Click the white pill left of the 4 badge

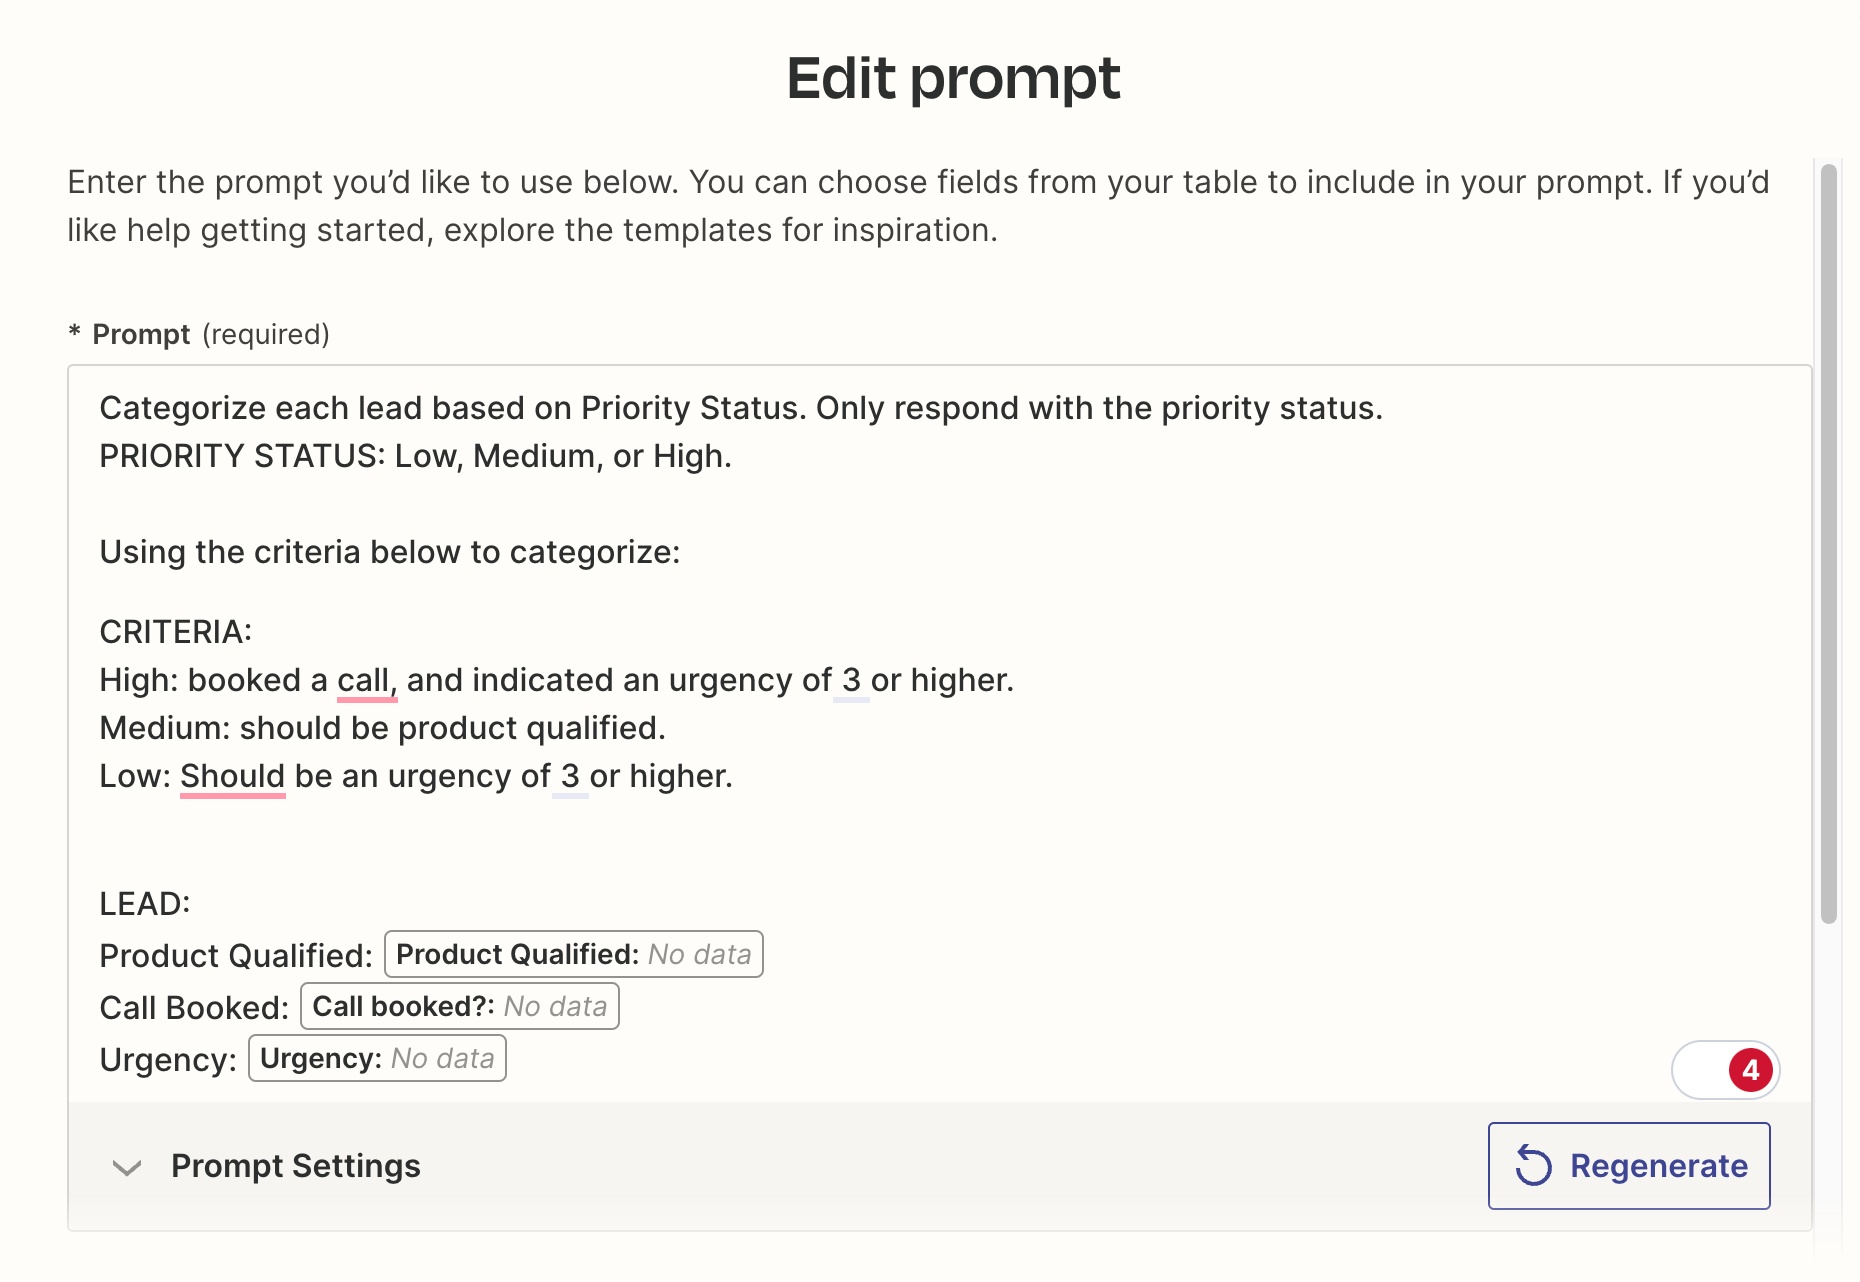(1701, 1071)
